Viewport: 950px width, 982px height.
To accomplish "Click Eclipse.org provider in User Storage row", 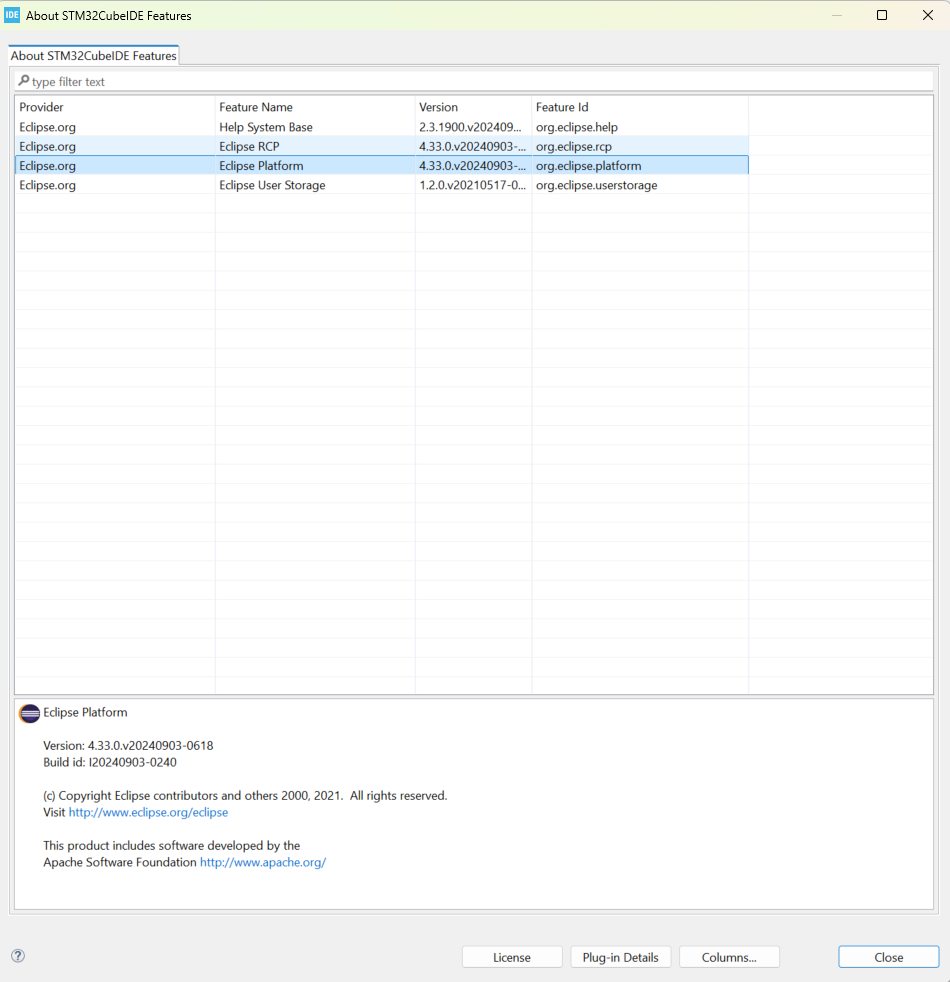I will point(48,185).
